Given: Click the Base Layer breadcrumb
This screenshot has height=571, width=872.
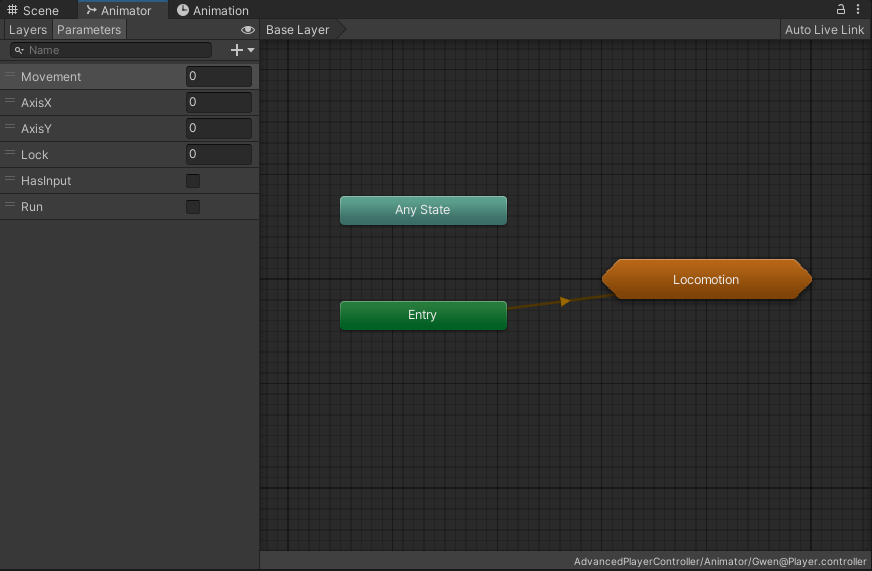Looking at the screenshot, I should click(x=298, y=30).
